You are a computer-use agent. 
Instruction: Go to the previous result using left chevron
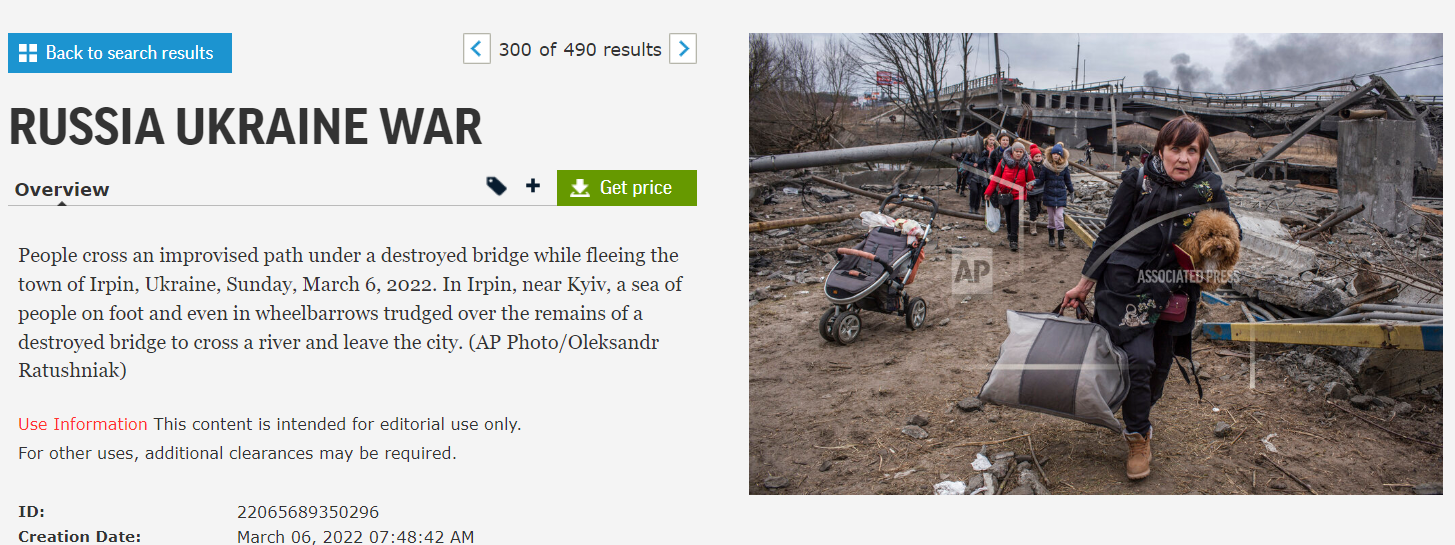point(477,49)
